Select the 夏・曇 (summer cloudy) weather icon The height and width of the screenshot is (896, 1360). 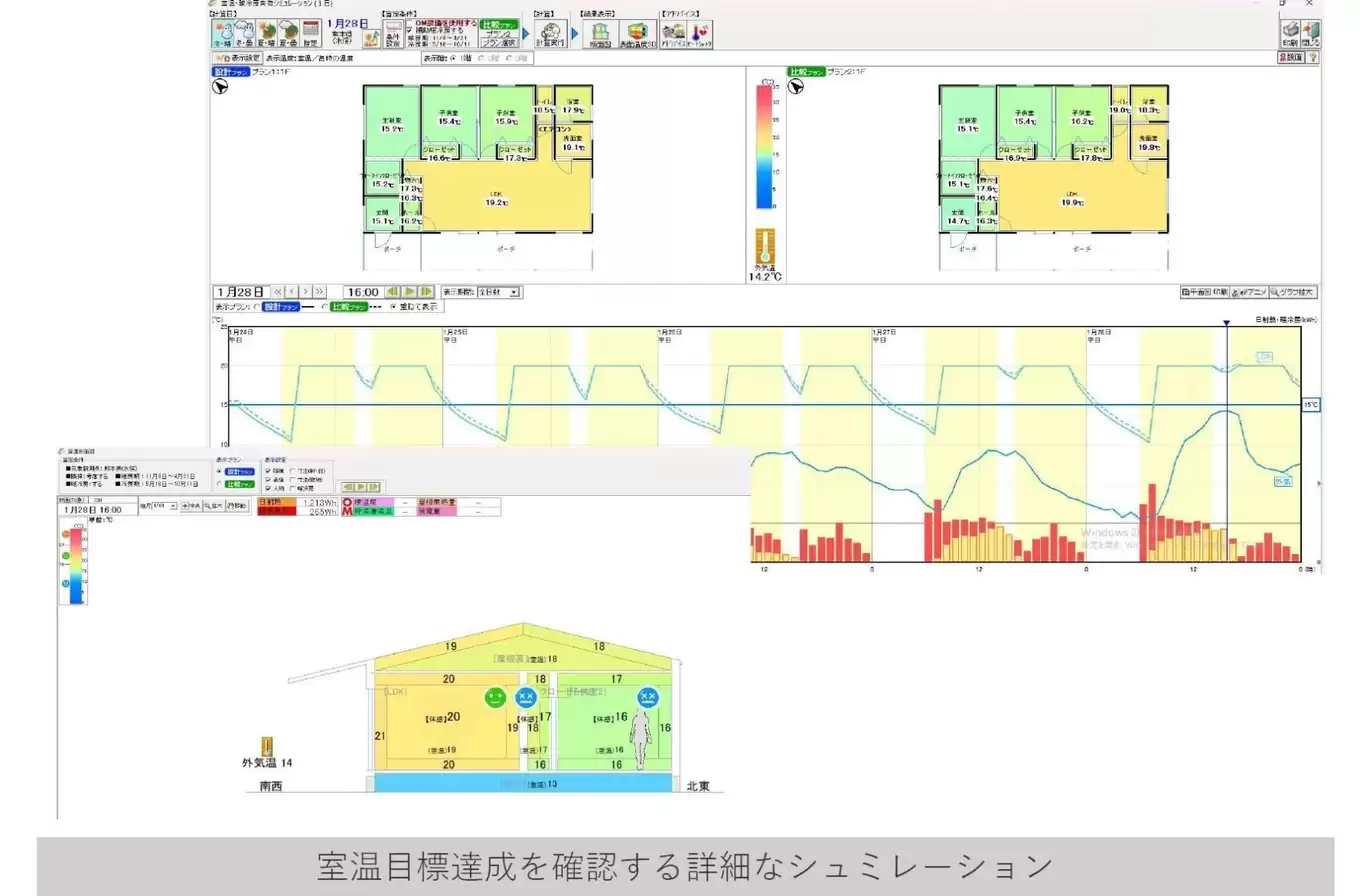(x=288, y=32)
